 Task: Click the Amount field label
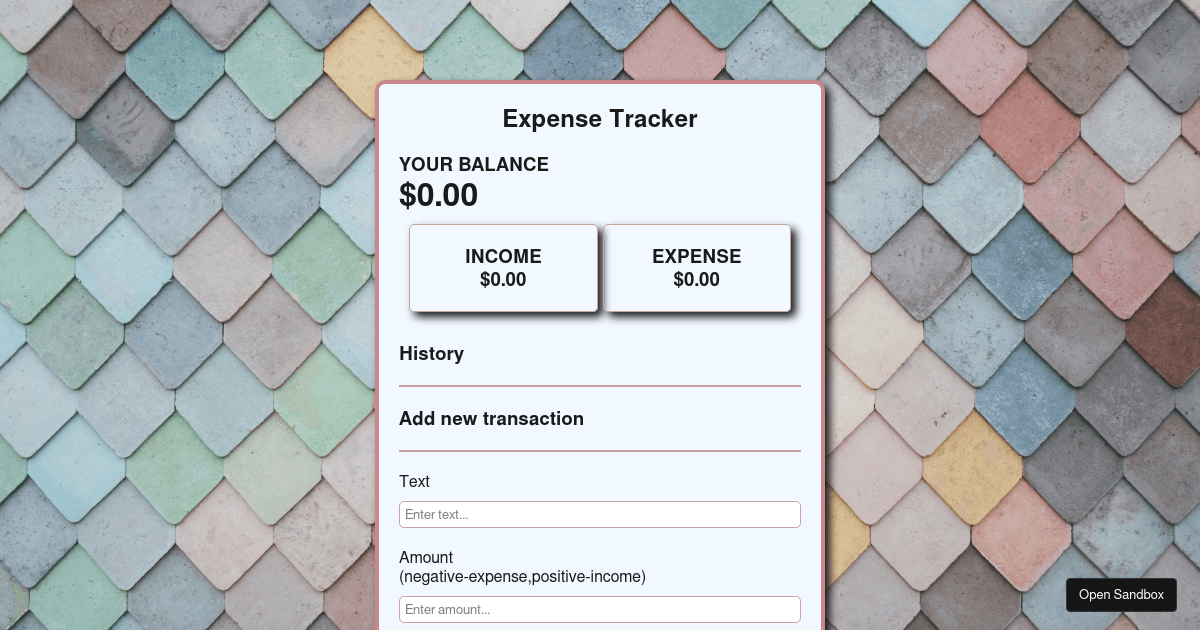[426, 557]
